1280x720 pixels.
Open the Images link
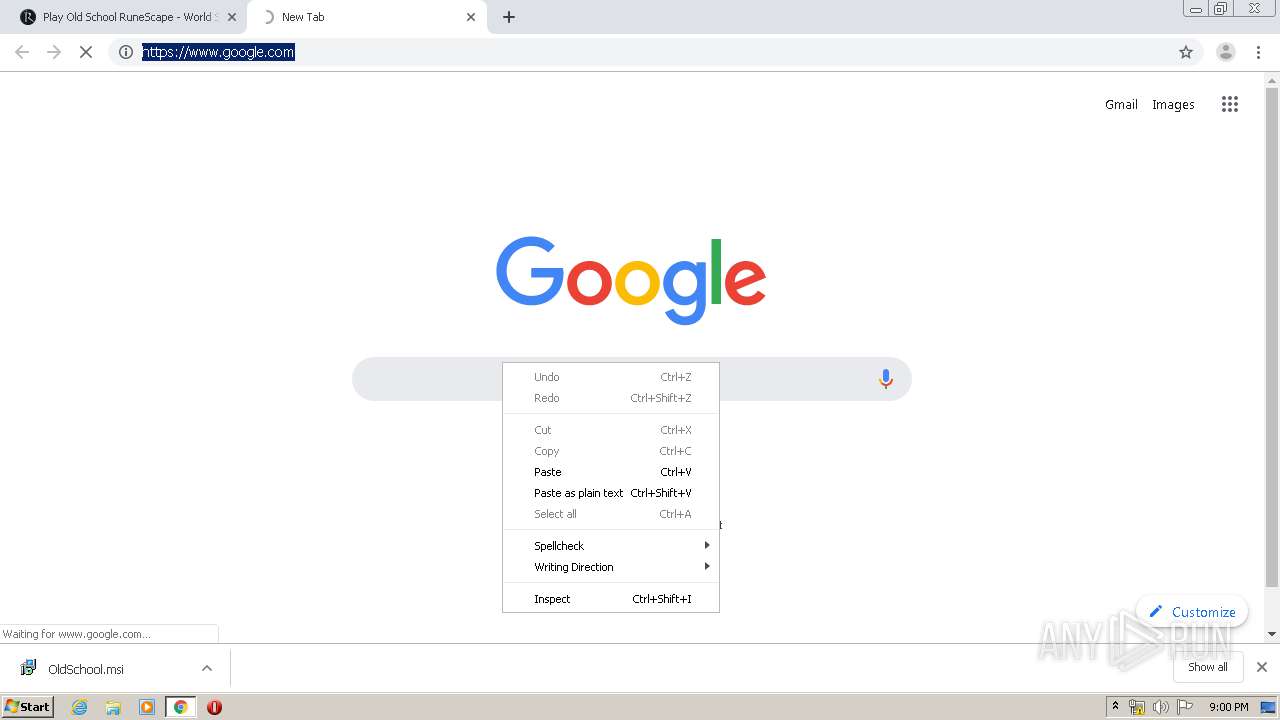(1173, 104)
